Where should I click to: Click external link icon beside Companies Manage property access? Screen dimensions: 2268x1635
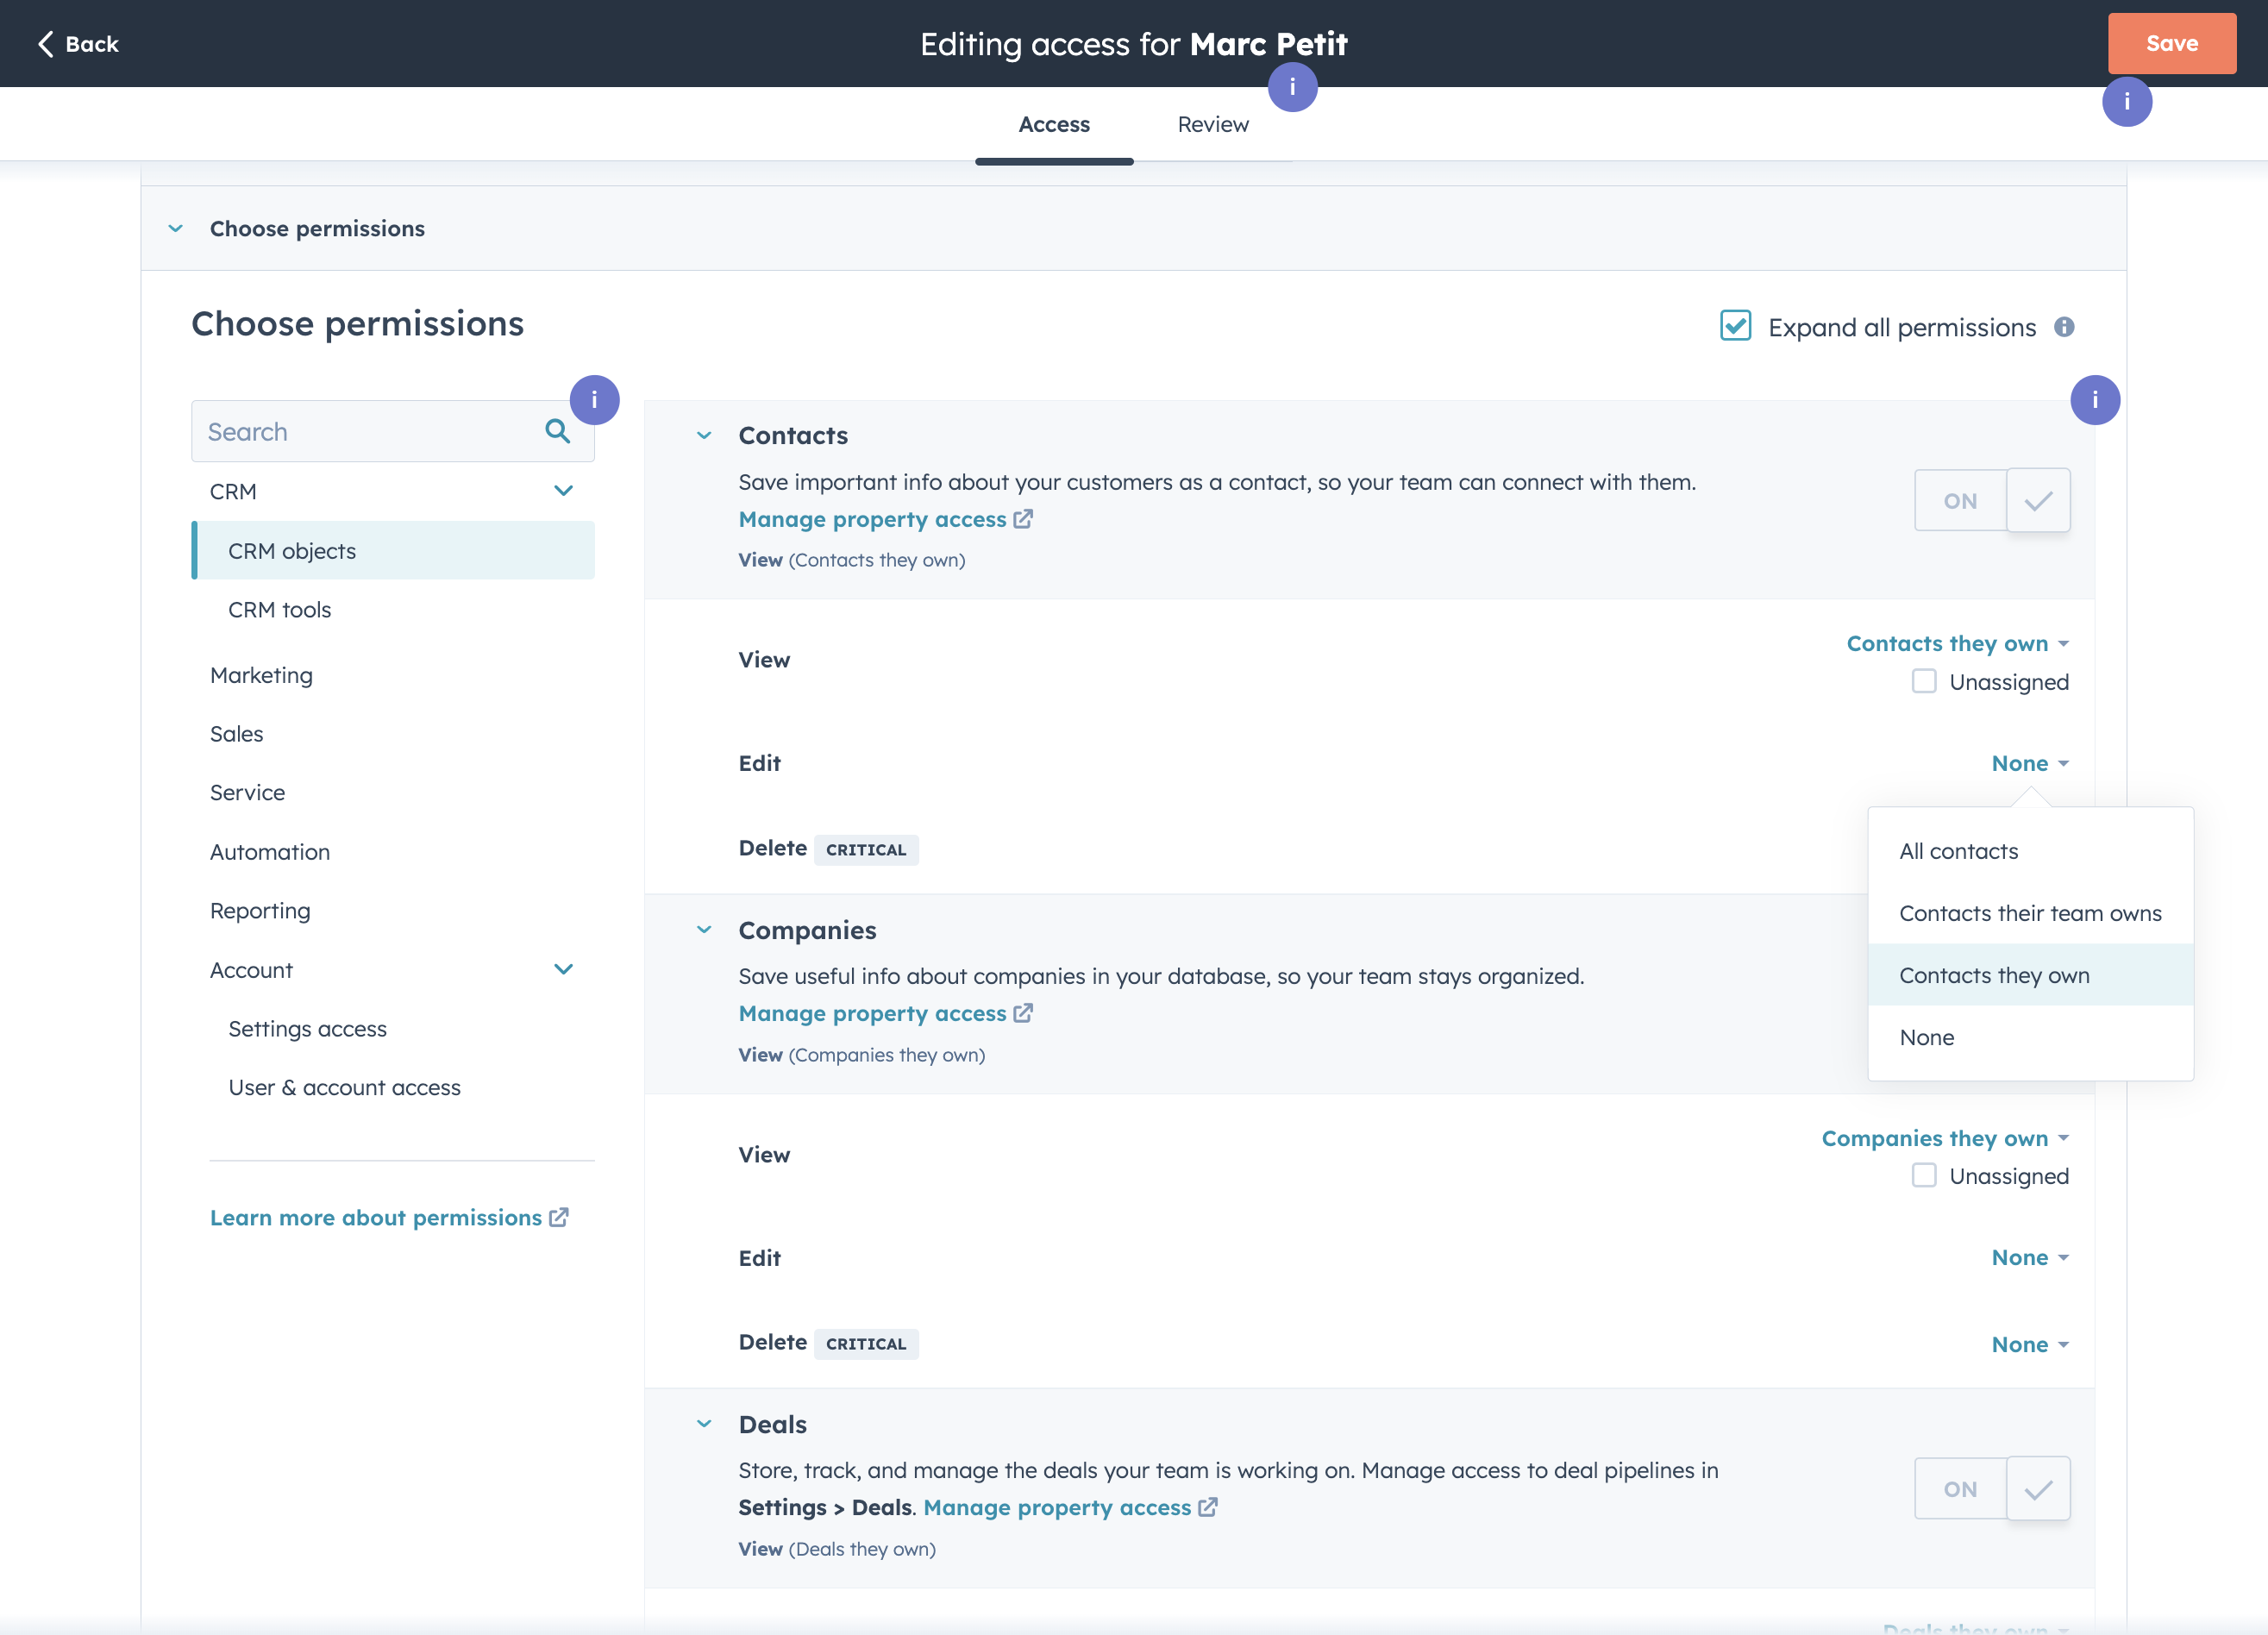pos(1023,1013)
